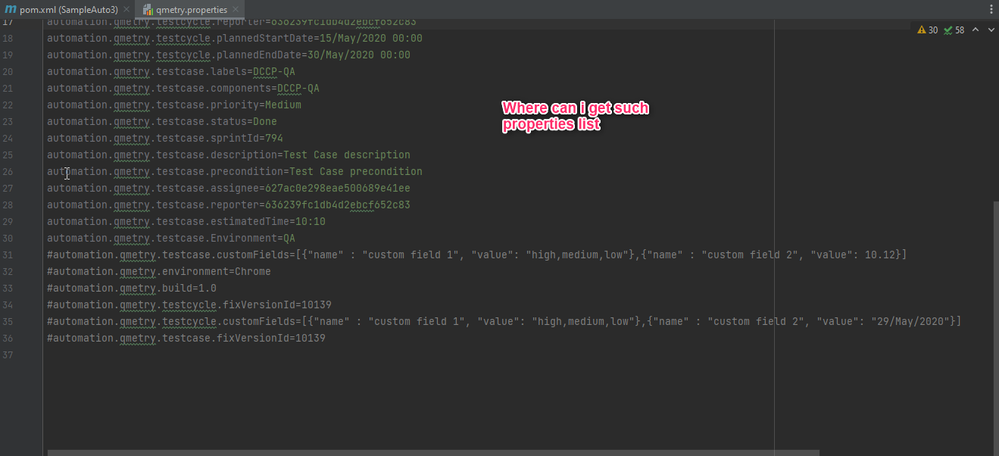The image size is (999, 456).
Task: Click the #automation.qmetry.environment=Chrome line
Action: [x=159, y=271]
